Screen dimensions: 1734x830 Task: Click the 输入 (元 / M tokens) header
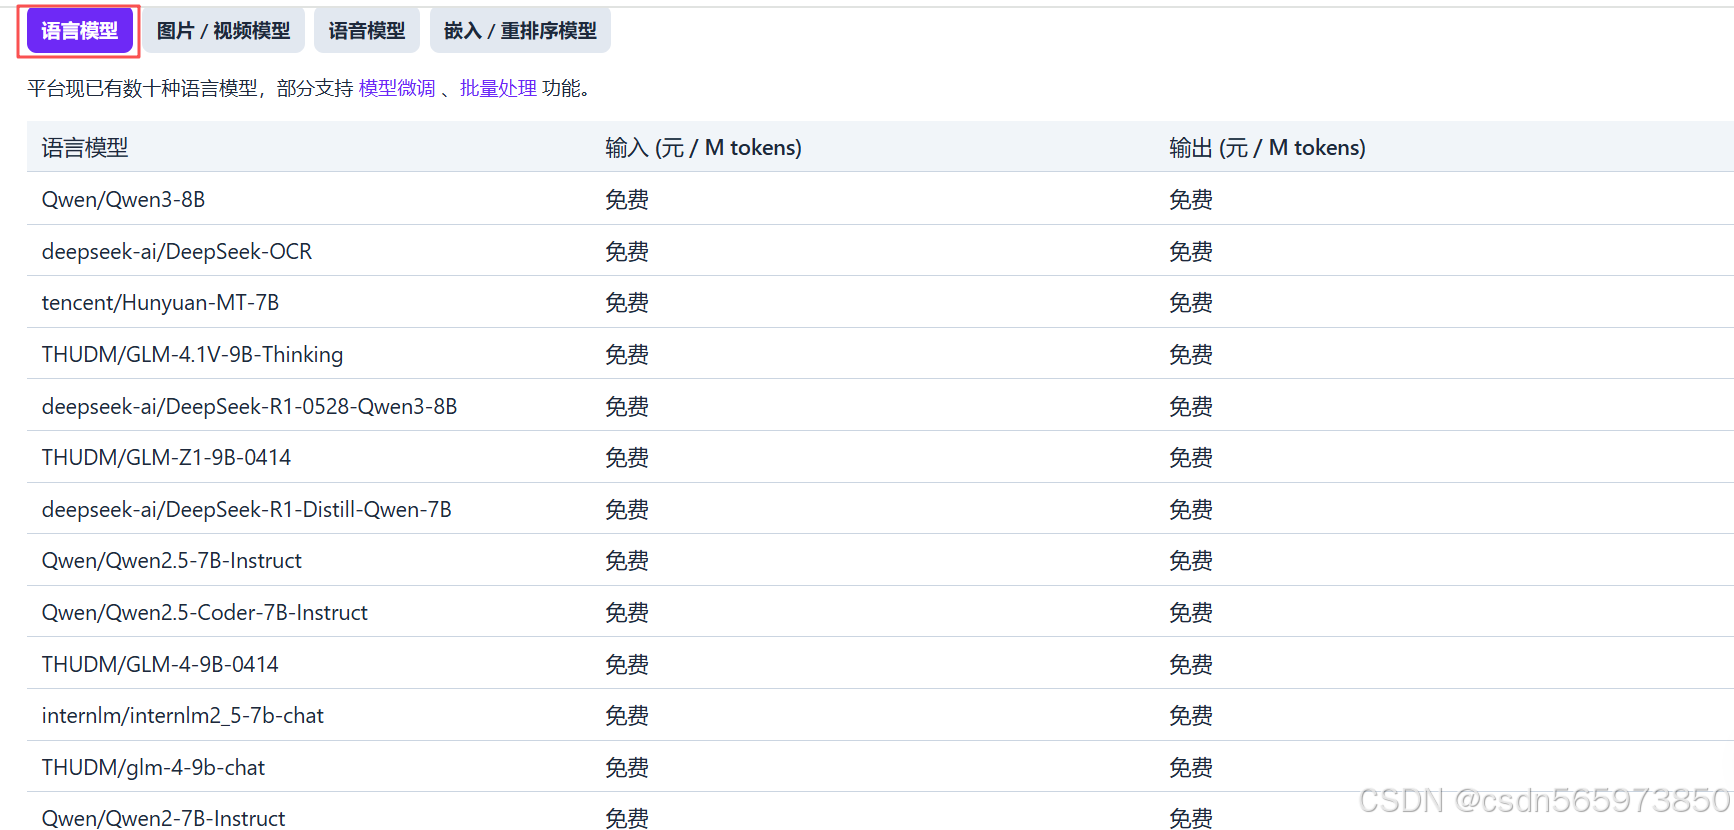(703, 148)
